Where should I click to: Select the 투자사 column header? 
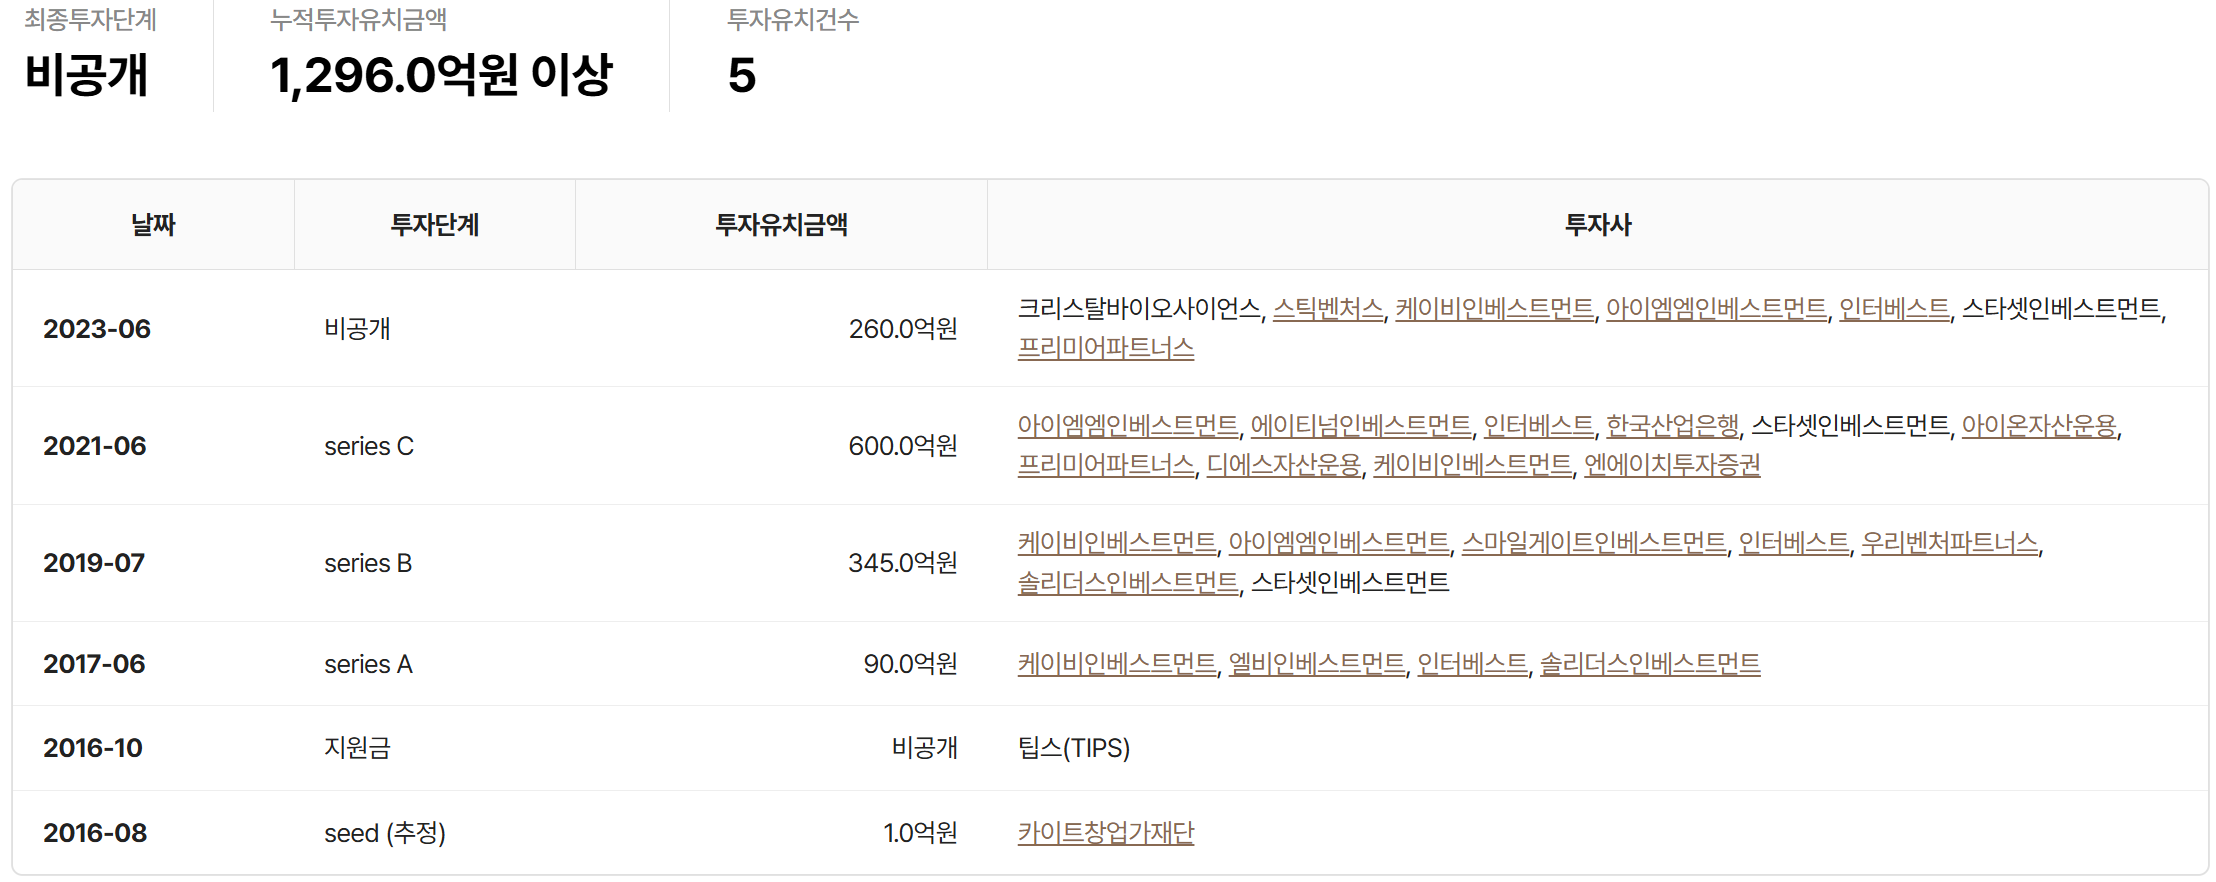coord(1597,225)
